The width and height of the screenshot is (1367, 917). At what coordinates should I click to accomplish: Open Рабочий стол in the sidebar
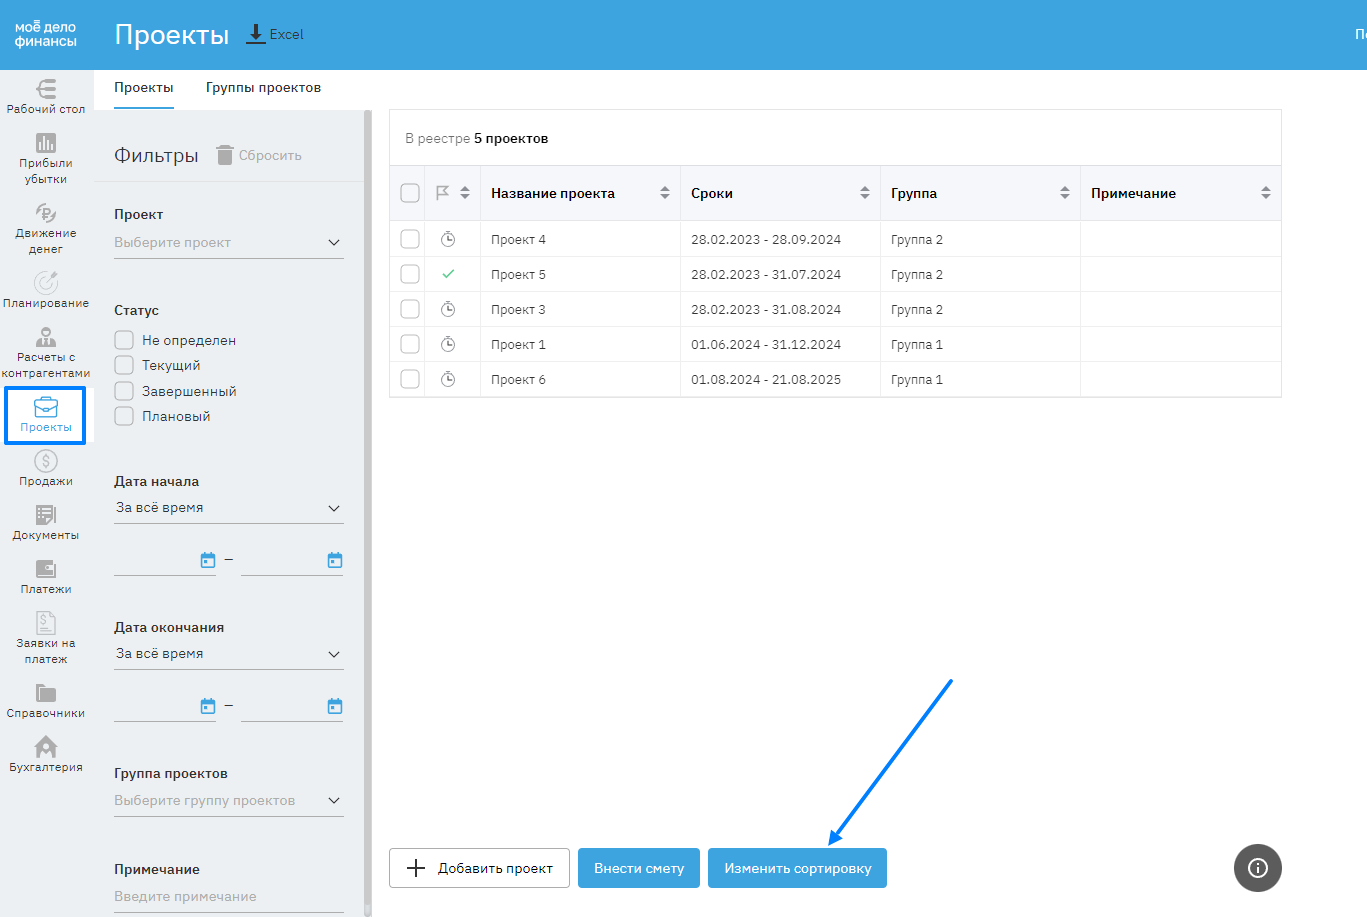tap(46, 96)
